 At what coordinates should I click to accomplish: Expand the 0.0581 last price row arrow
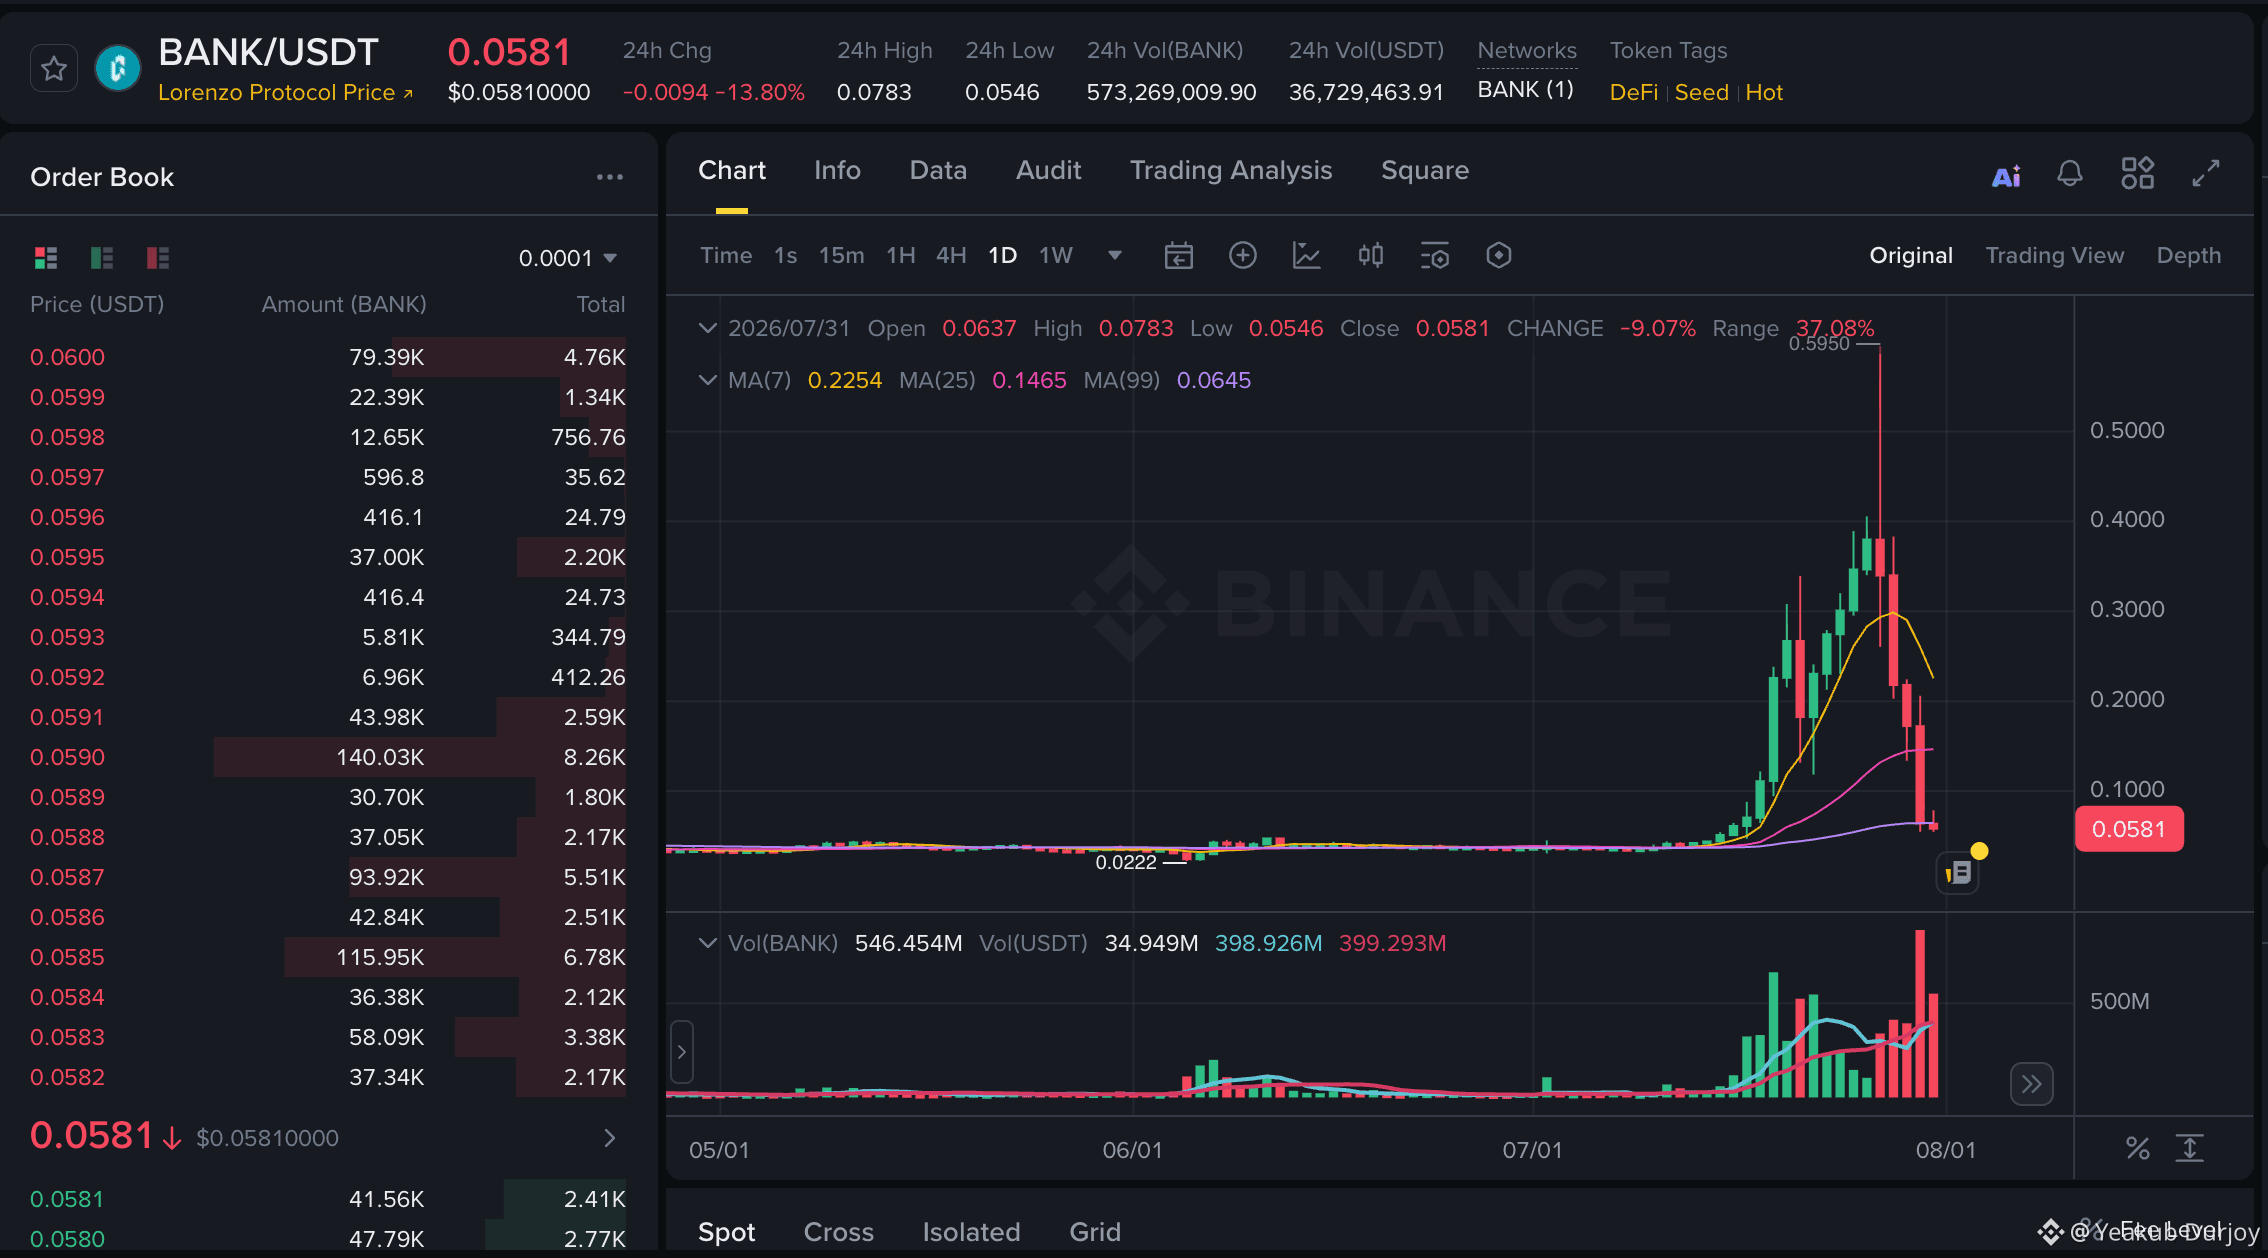pyautogui.click(x=610, y=1138)
